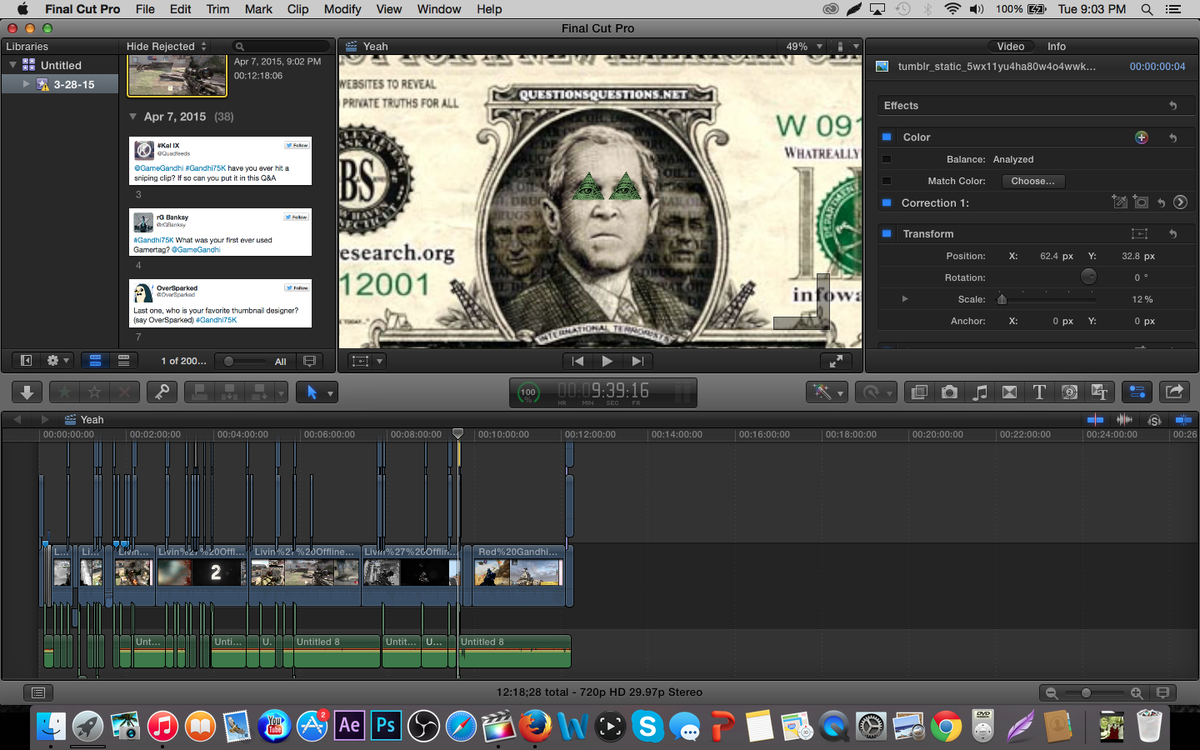Toggle the Color effect checkbox

(886, 137)
